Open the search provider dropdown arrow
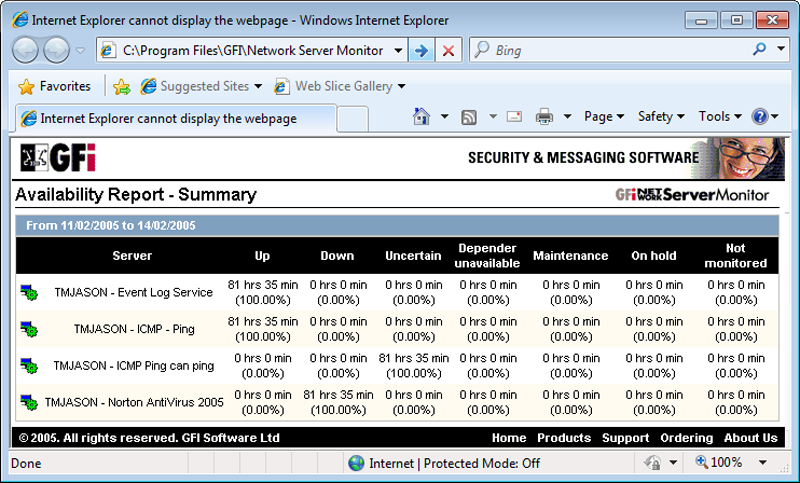800x483 pixels. pyautogui.click(x=781, y=49)
